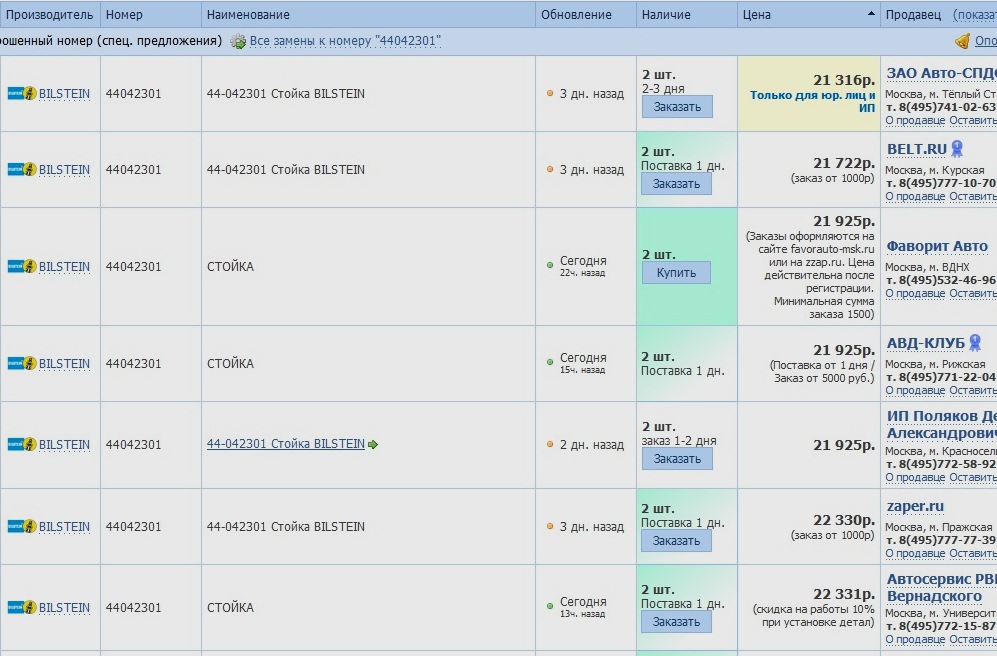Sort by the Номер column header
Viewport: 997px width, 656px height.
point(151,15)
